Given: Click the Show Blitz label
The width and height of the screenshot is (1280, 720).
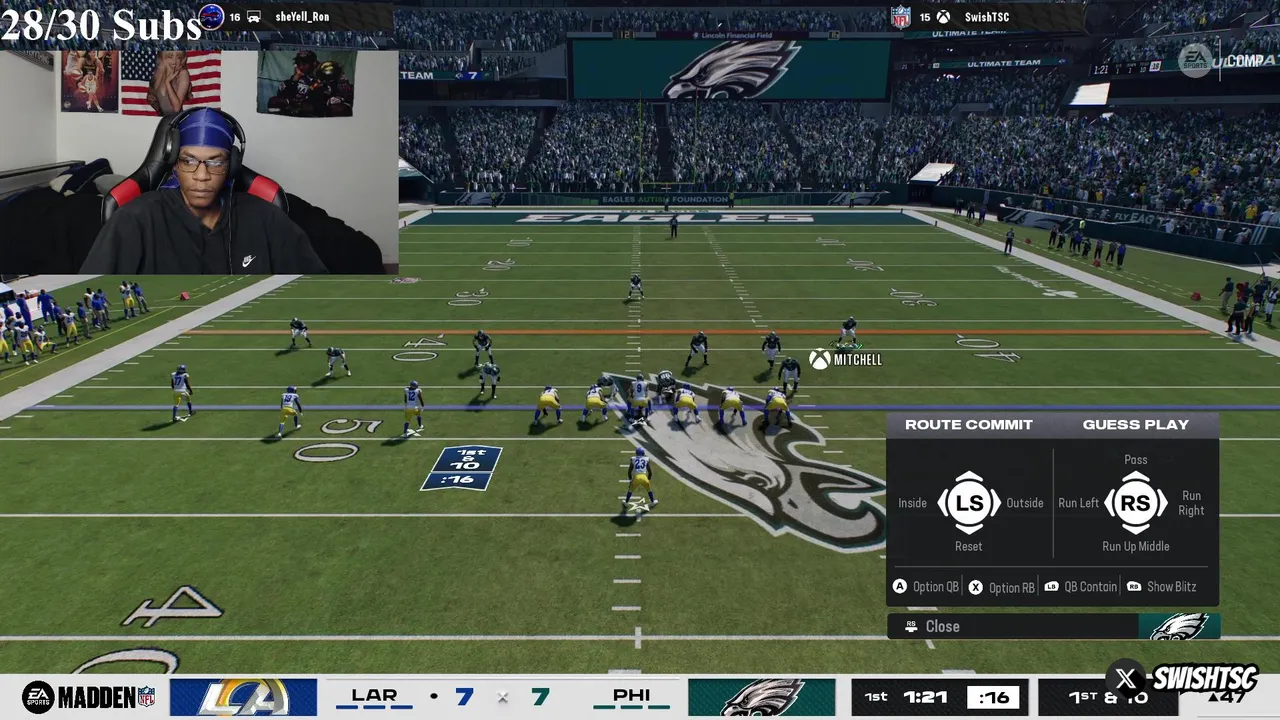Looking at the screenshot, I should [1172, 587].
